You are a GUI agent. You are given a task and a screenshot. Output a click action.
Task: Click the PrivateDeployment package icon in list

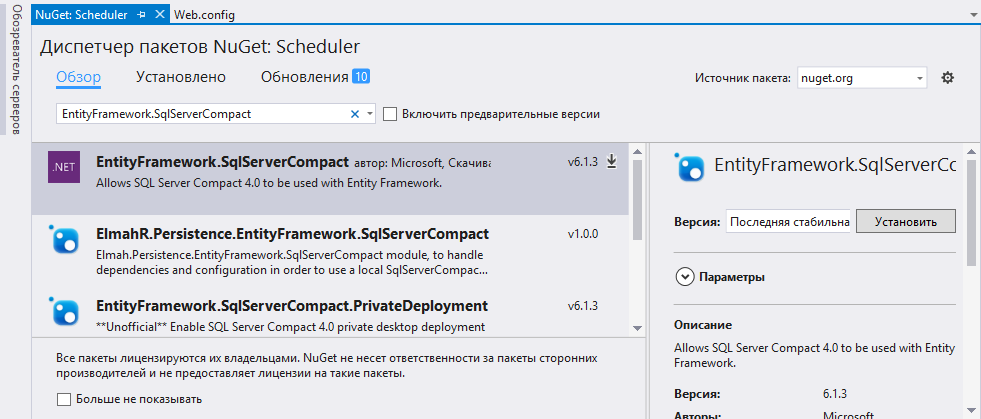click(x=64, y=313)
